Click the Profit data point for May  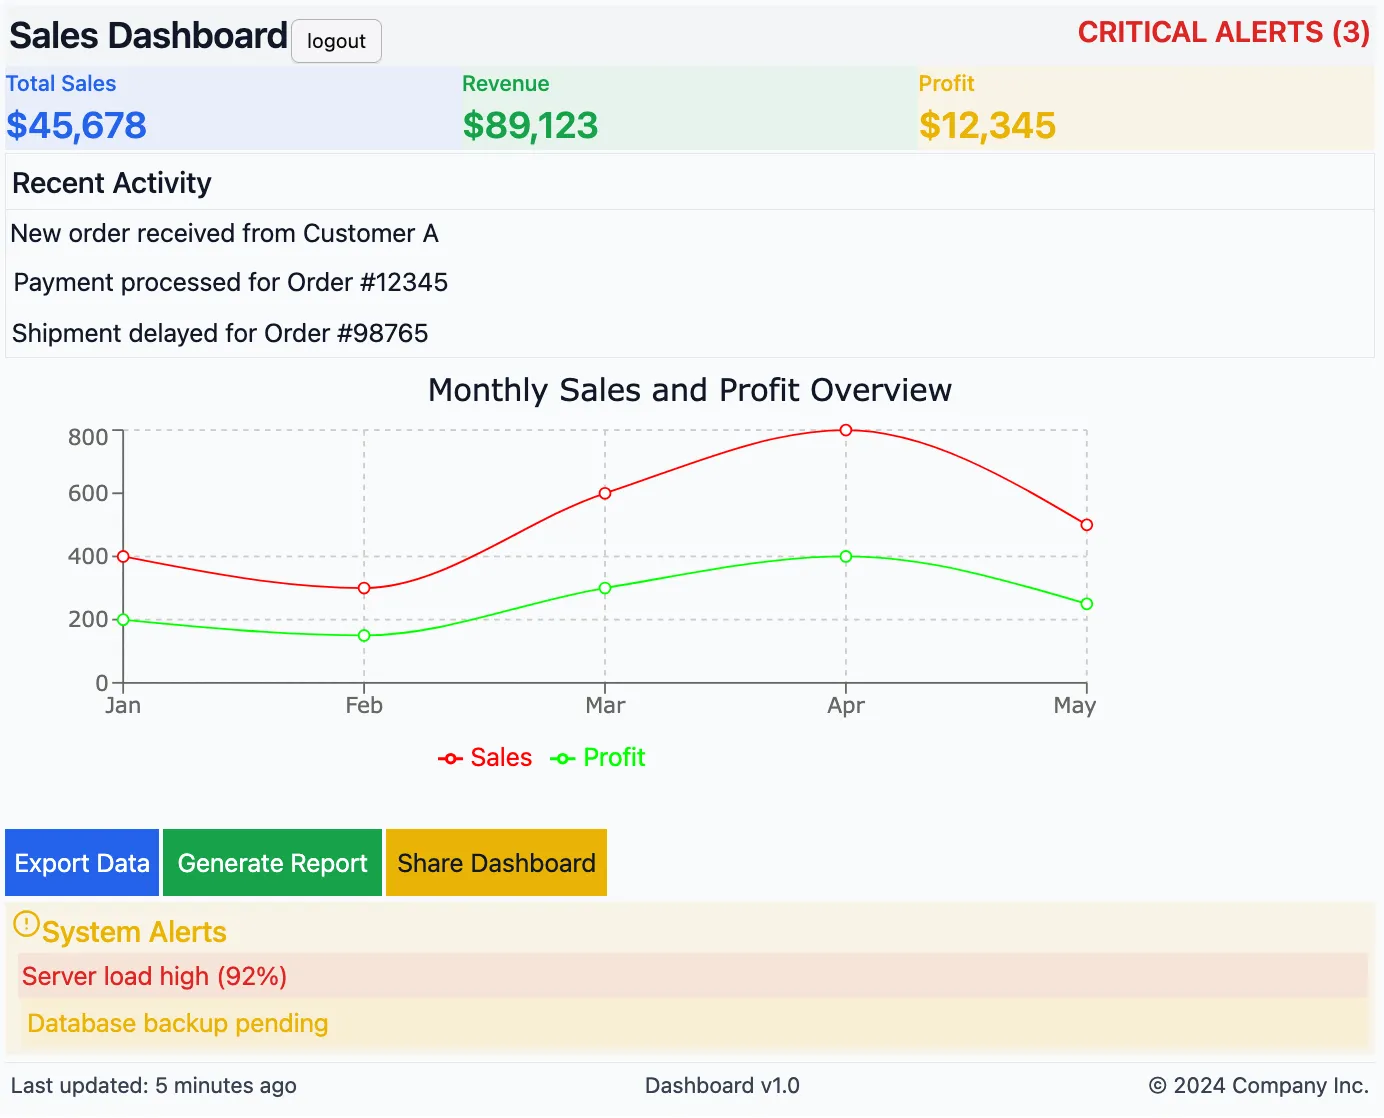[1087, 604]
